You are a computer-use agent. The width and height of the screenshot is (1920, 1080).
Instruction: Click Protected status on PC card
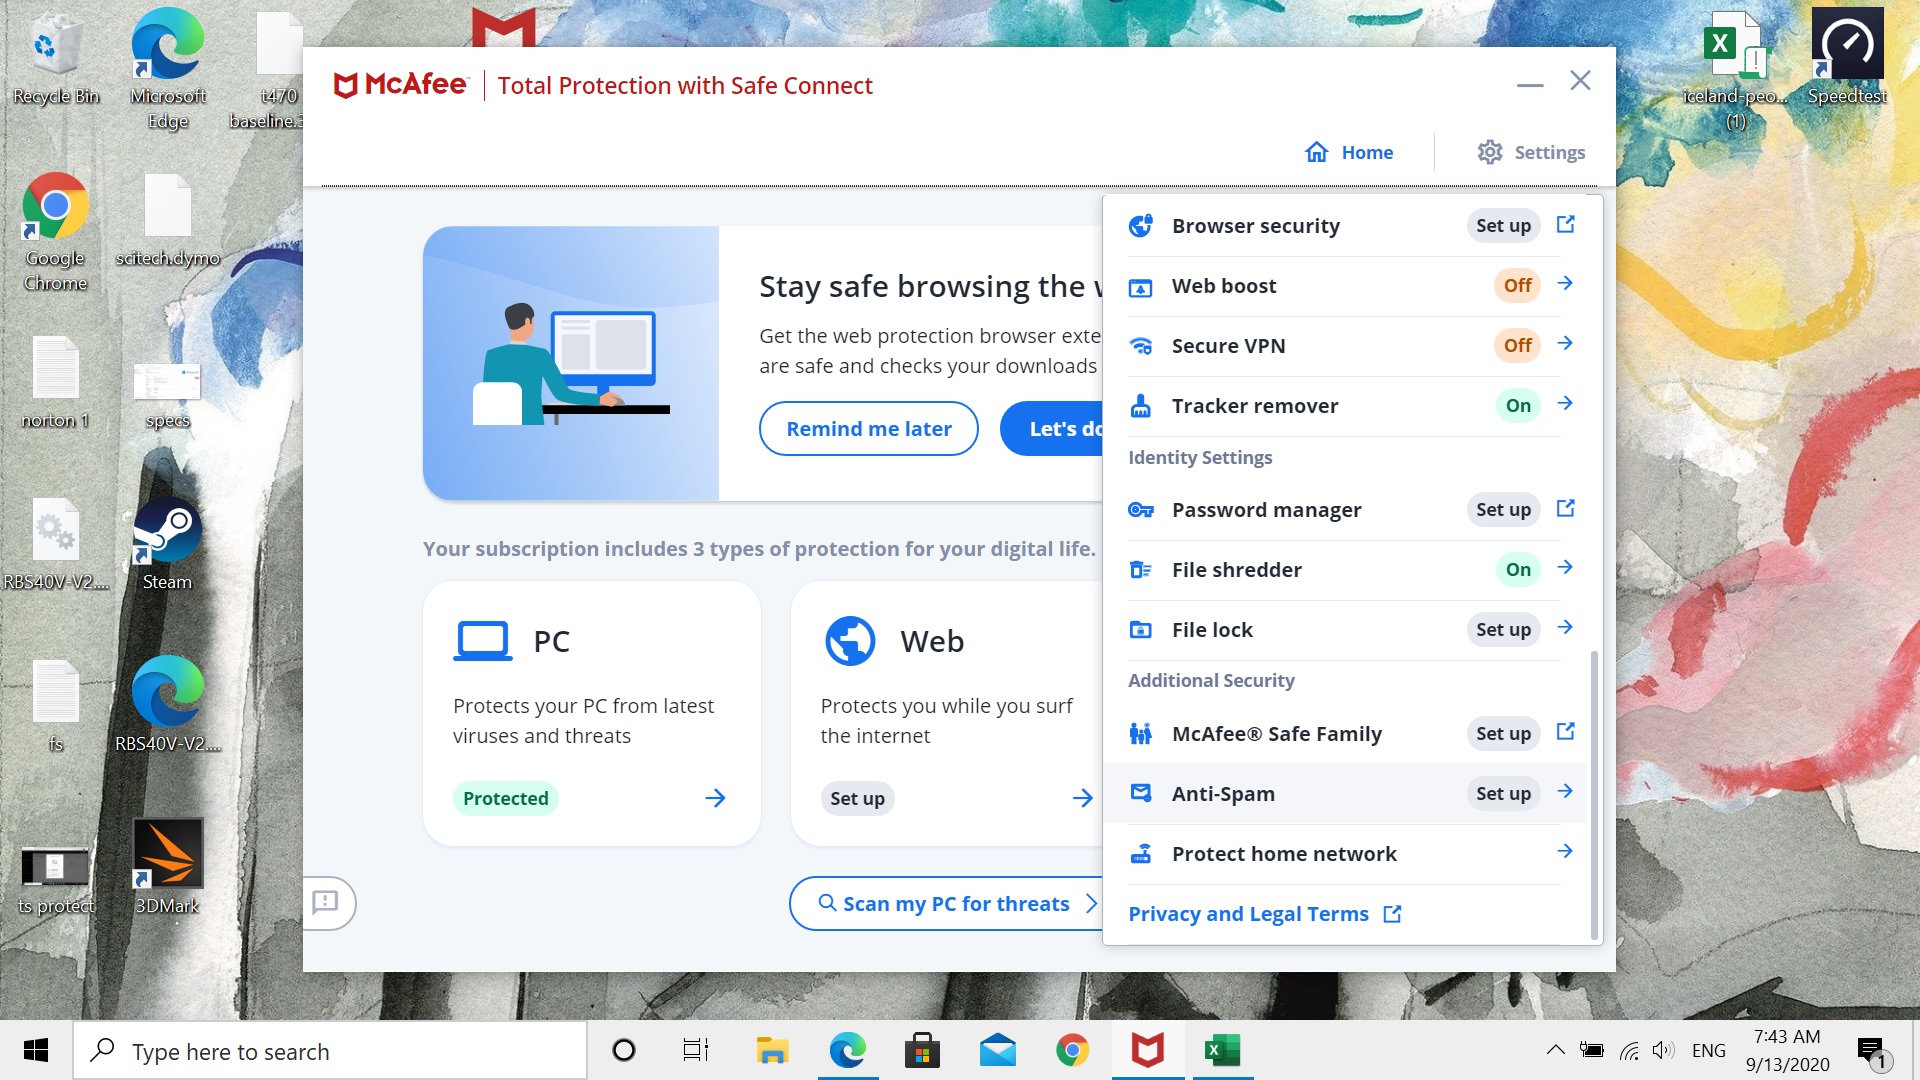coord(505,798)
